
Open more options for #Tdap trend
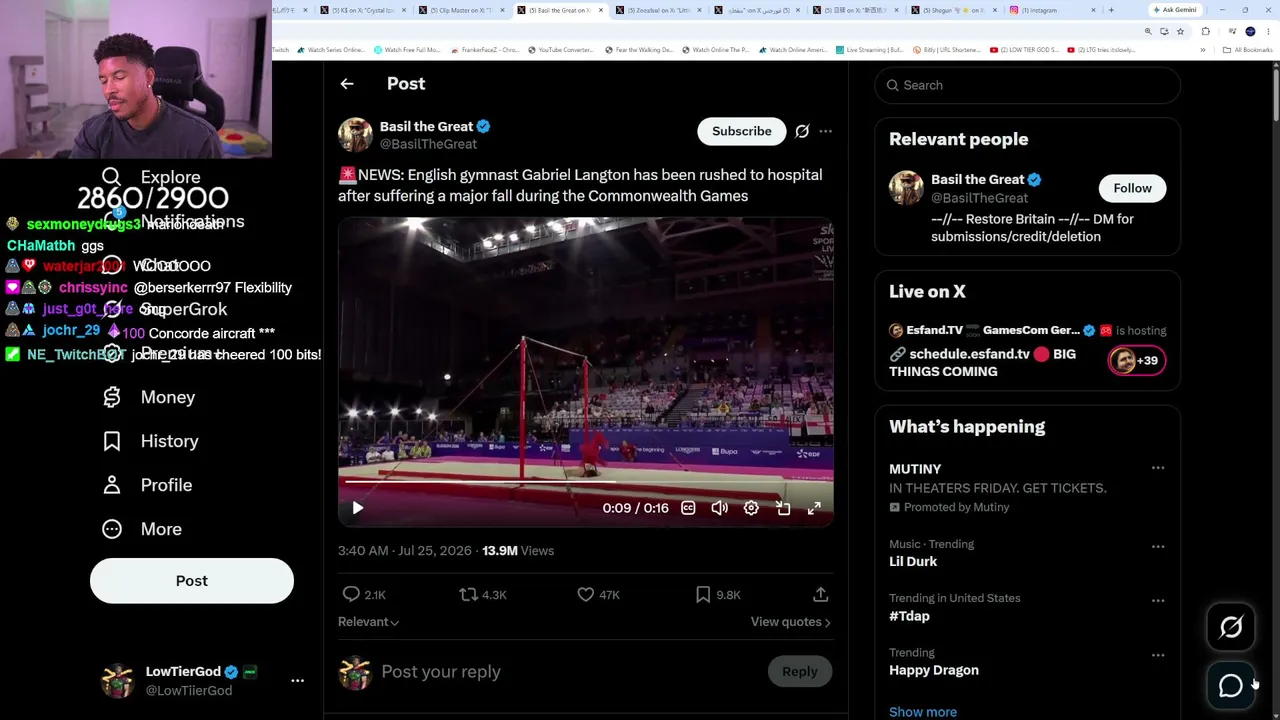click(x=1158, y=600)
